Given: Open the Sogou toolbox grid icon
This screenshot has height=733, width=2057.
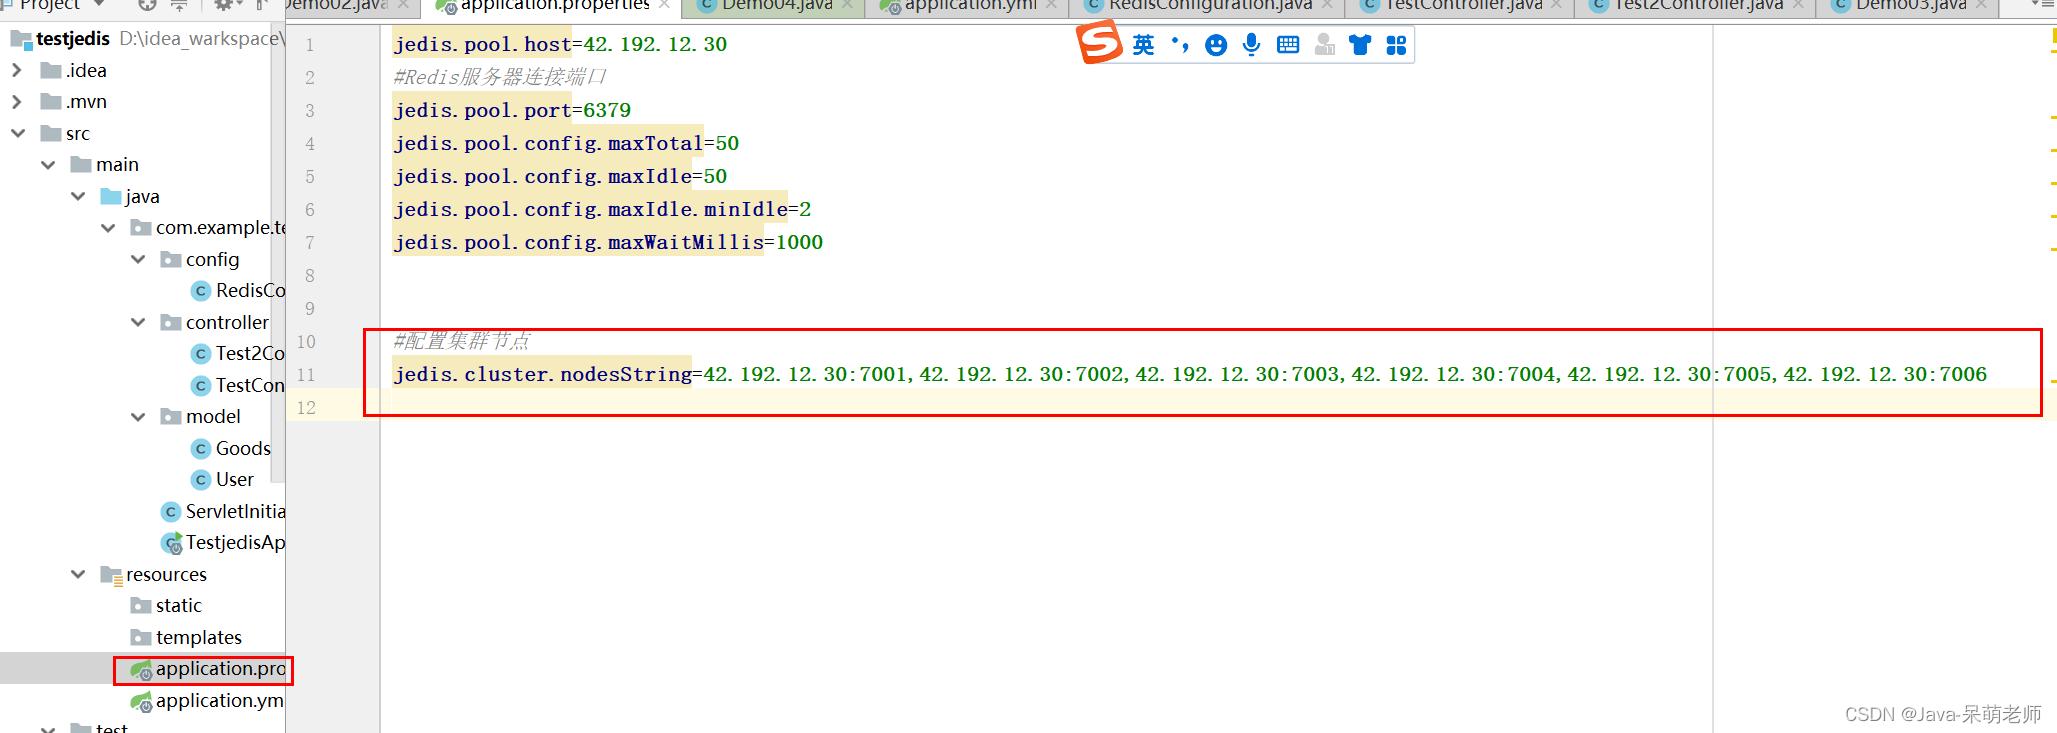Looking at the screenshot, I should (1396, 45).
